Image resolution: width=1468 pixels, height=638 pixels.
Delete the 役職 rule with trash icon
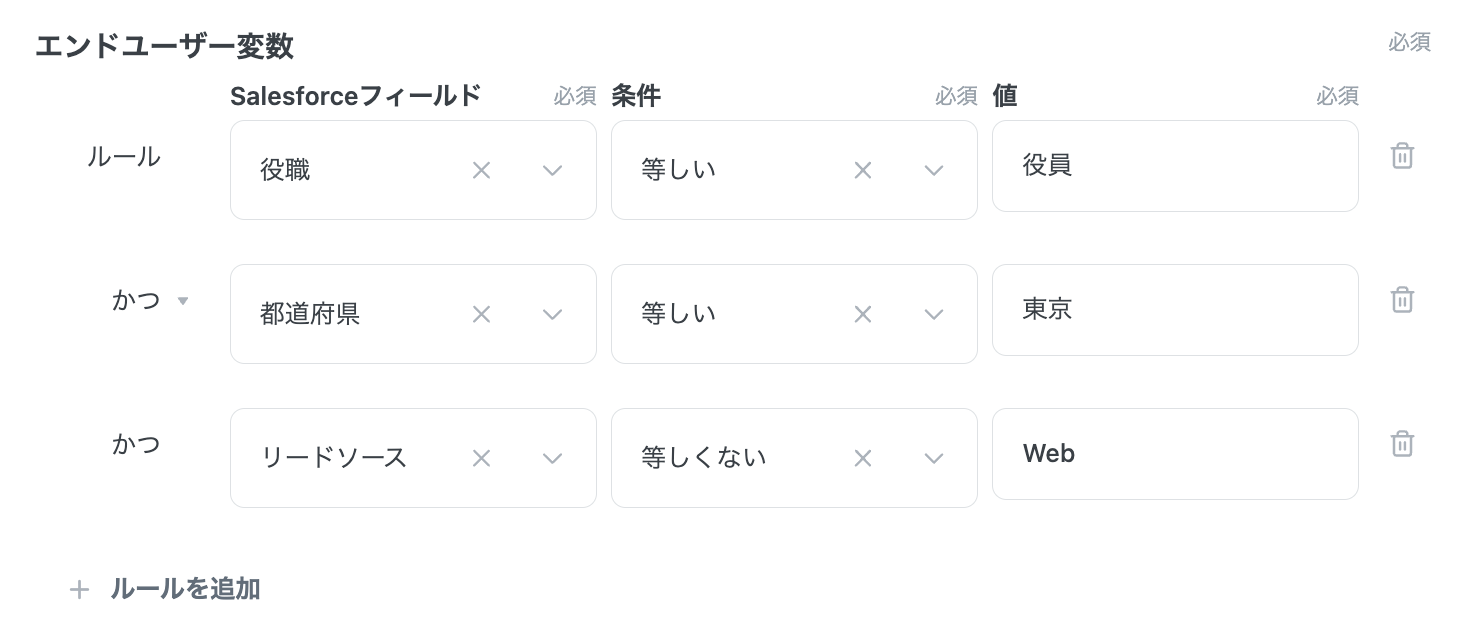[1402, 156]
